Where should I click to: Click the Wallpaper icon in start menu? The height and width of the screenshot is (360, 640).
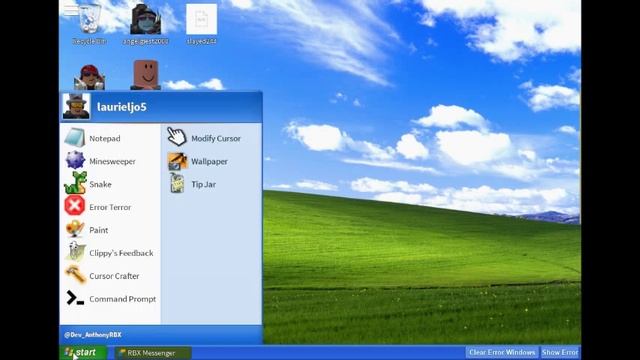(177, 161)
